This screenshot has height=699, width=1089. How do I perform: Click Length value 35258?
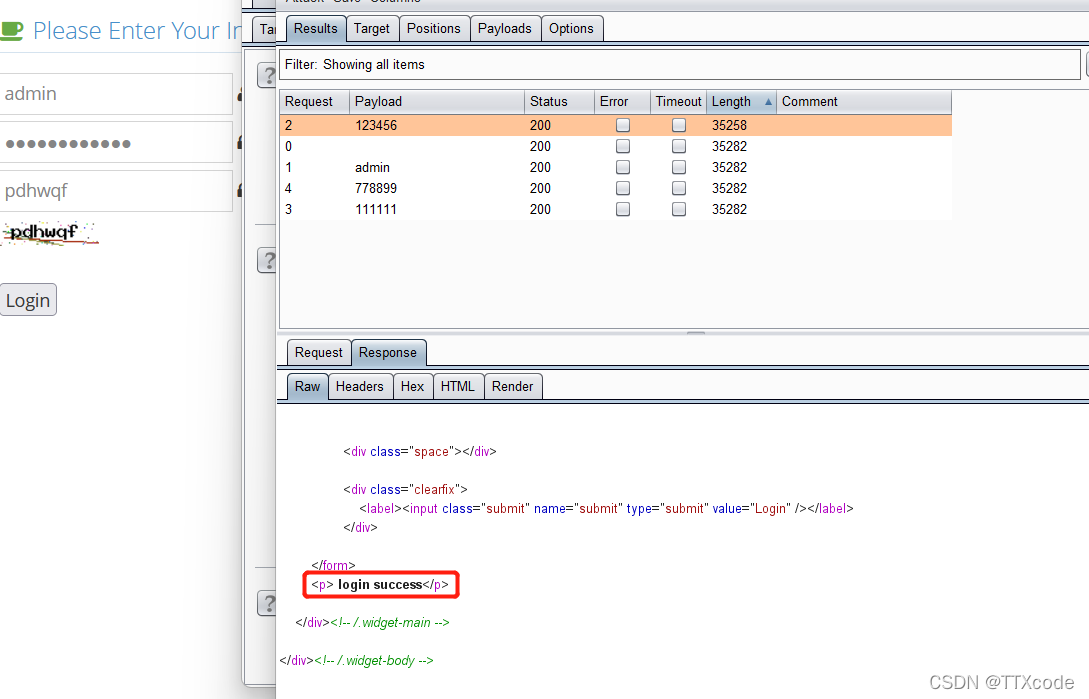729,125
